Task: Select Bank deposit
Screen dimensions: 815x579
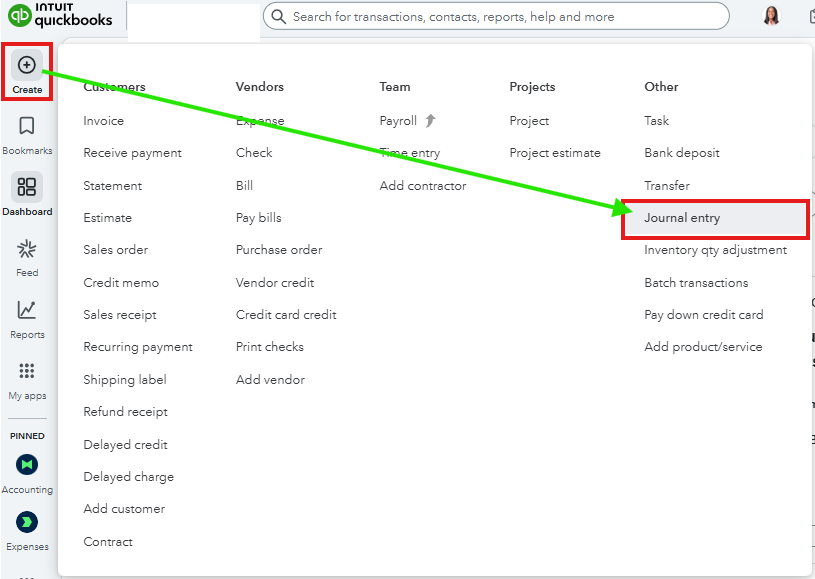Action: [x=682, y=153]
